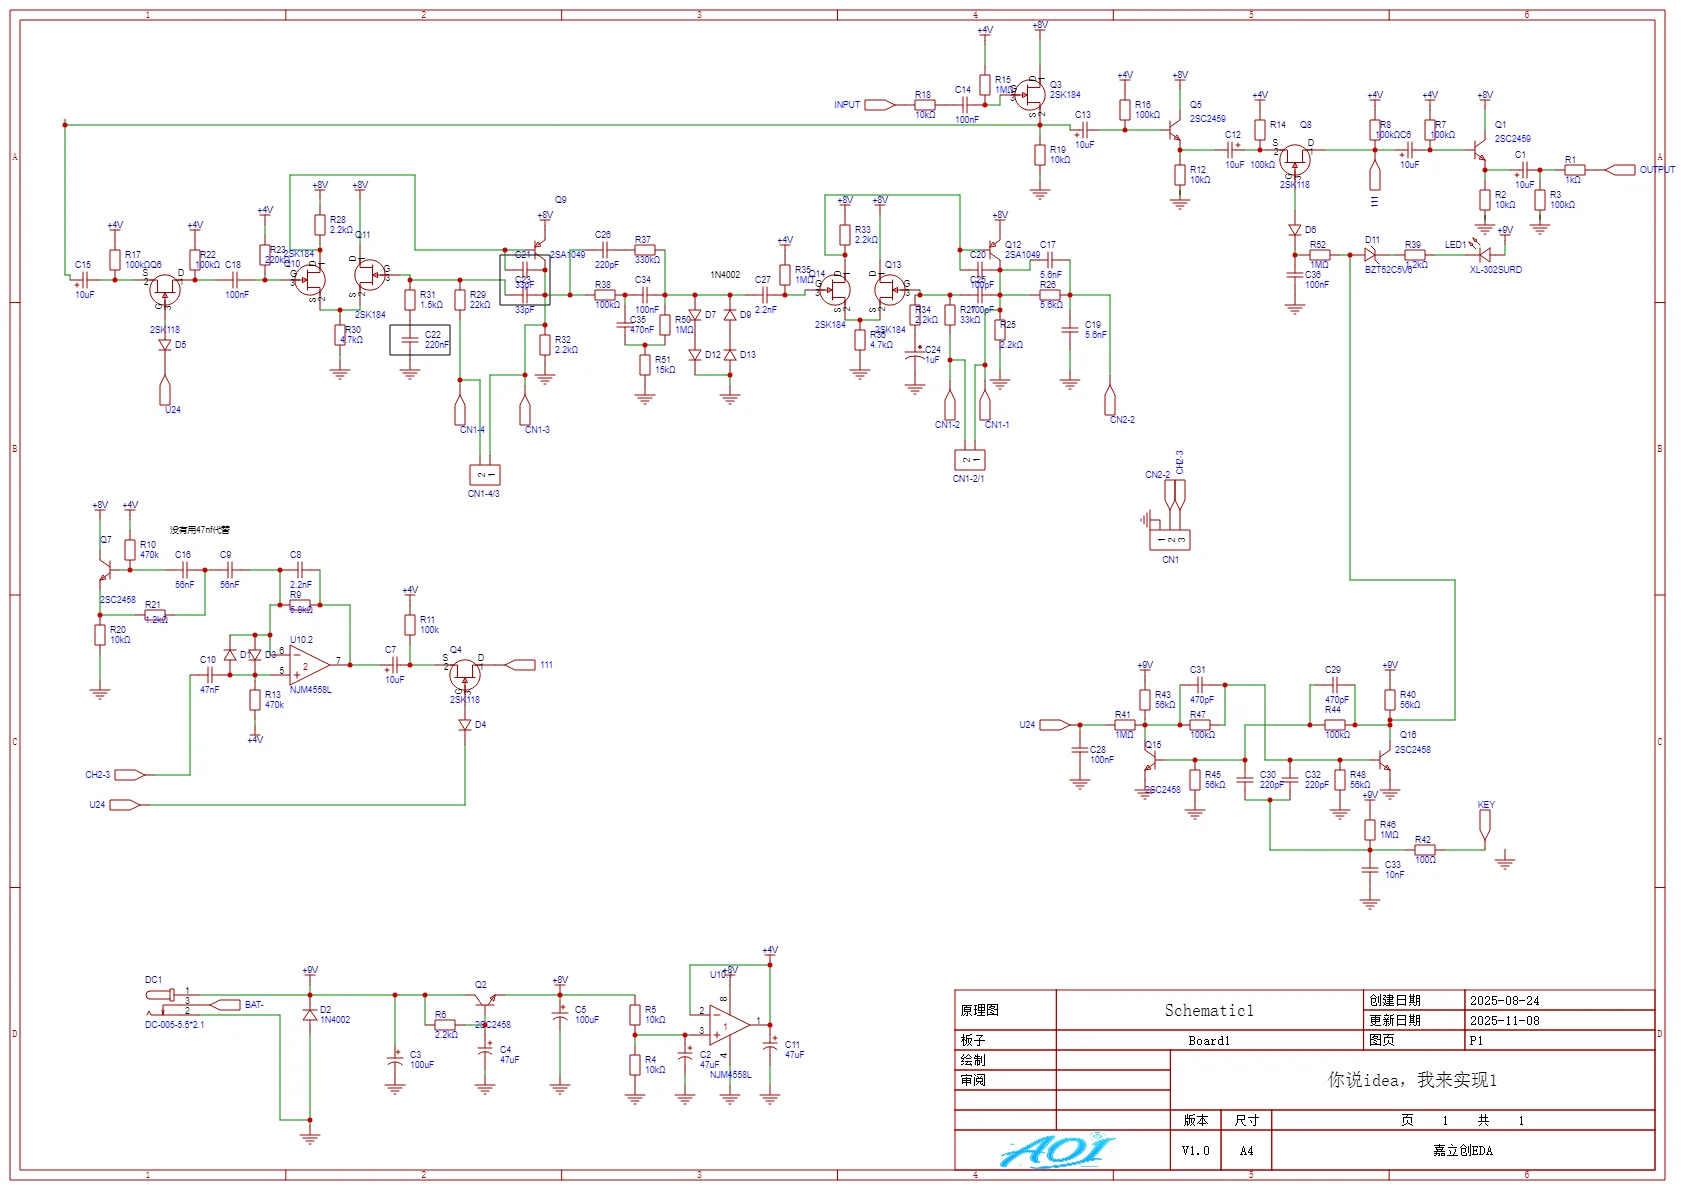Select the CN1-4/3 two-pin connector

[484, 474]
